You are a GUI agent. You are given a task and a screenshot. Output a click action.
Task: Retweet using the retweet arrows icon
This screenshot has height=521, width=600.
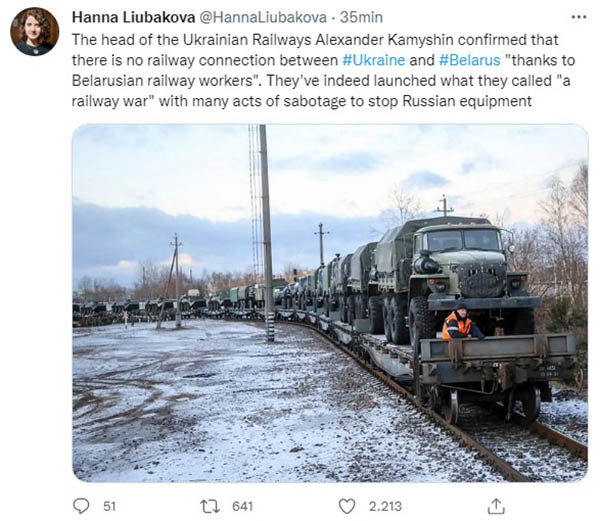point(210,506)
